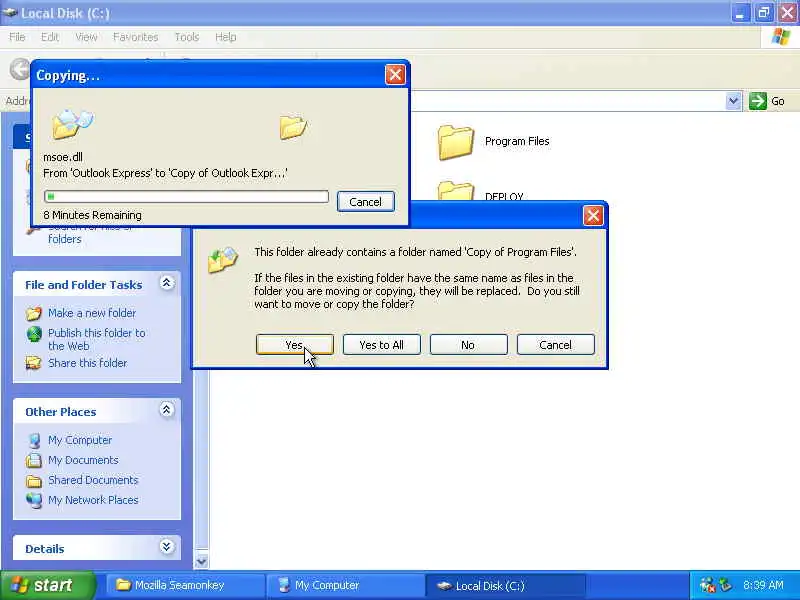
Task: Click the Back navigation button
Action: pos(20,69)
